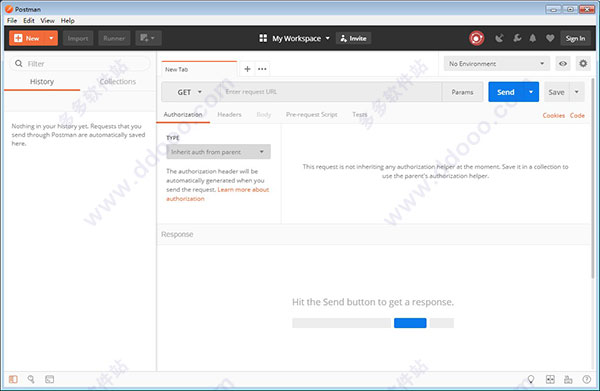This screenshot has height=391, width=600.
Task: Click the magnifier icon in Filter box
Action: 18,64
